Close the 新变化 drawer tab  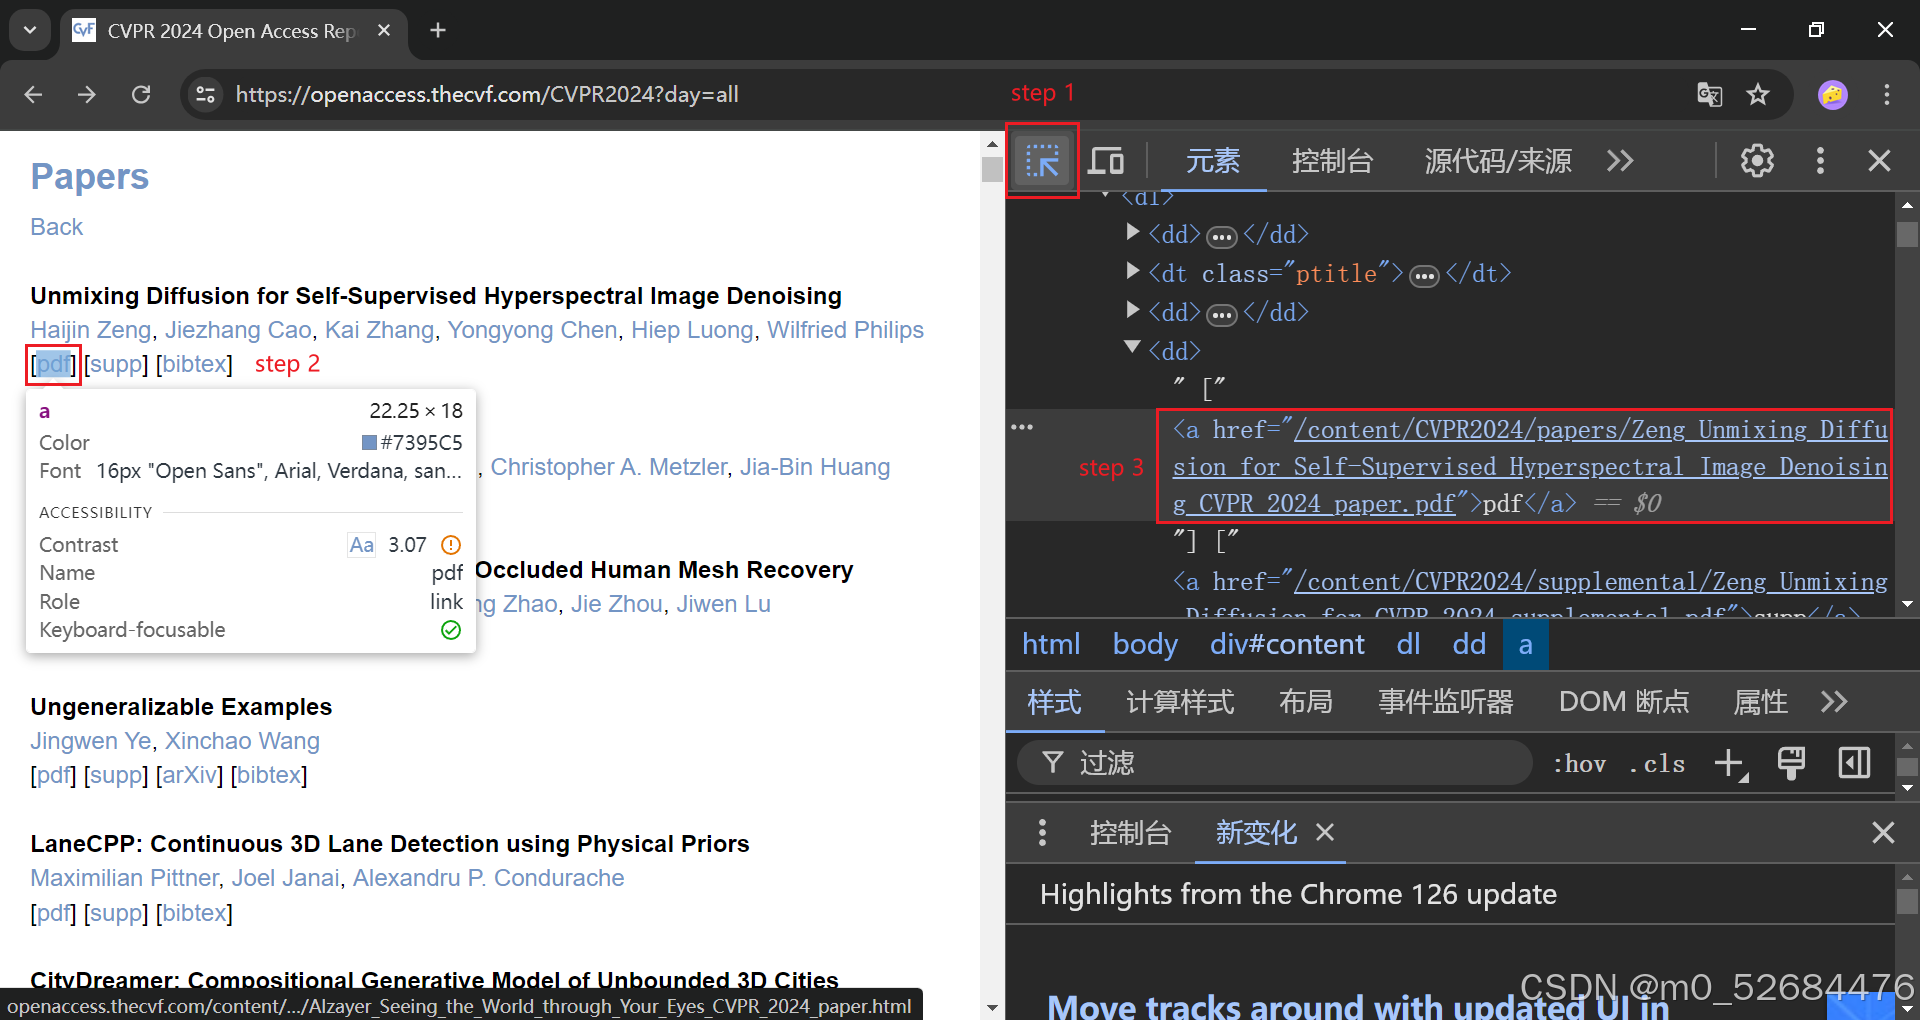tap(1325, 832)
